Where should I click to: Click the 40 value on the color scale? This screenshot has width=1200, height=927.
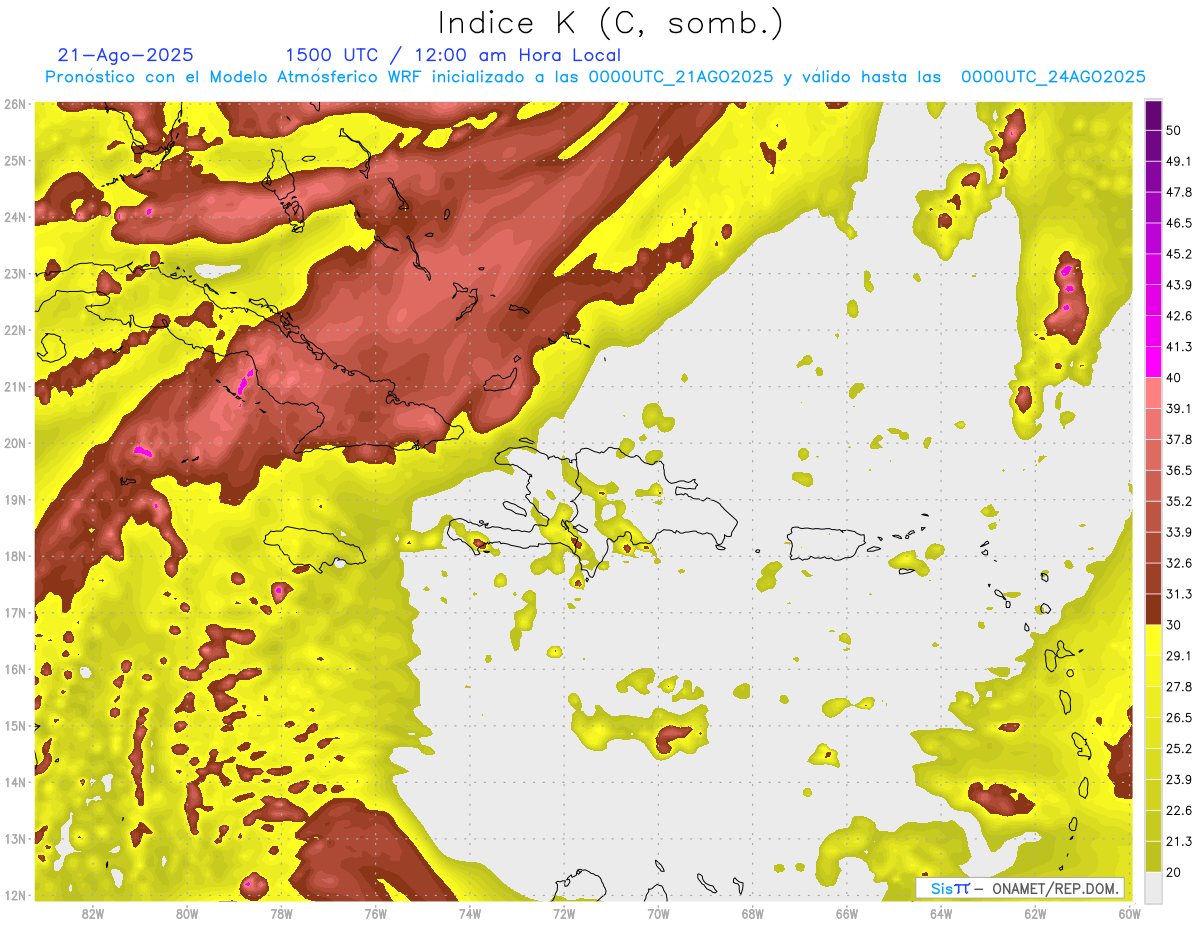[1174, 377]
